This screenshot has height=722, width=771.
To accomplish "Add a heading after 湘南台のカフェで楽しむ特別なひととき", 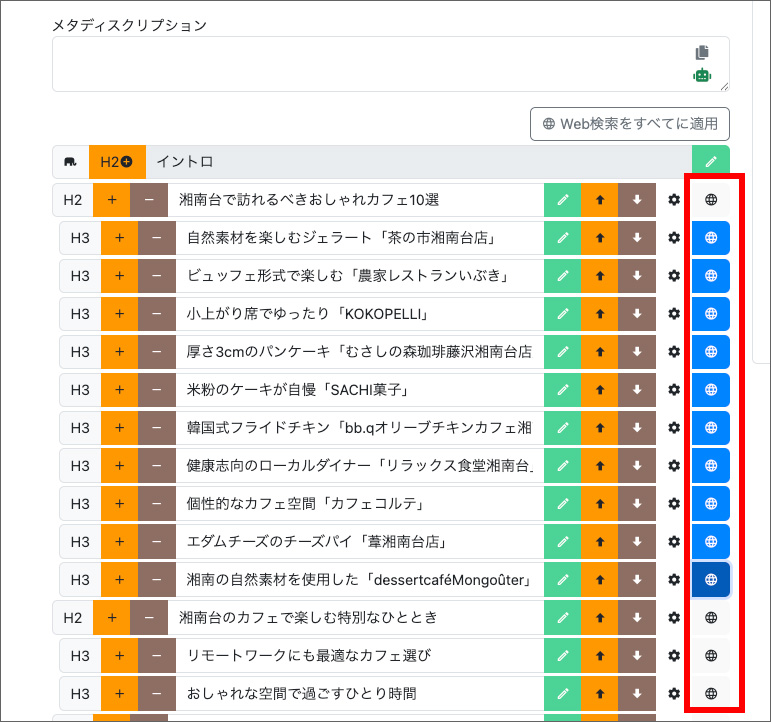I will pos(112,618).
